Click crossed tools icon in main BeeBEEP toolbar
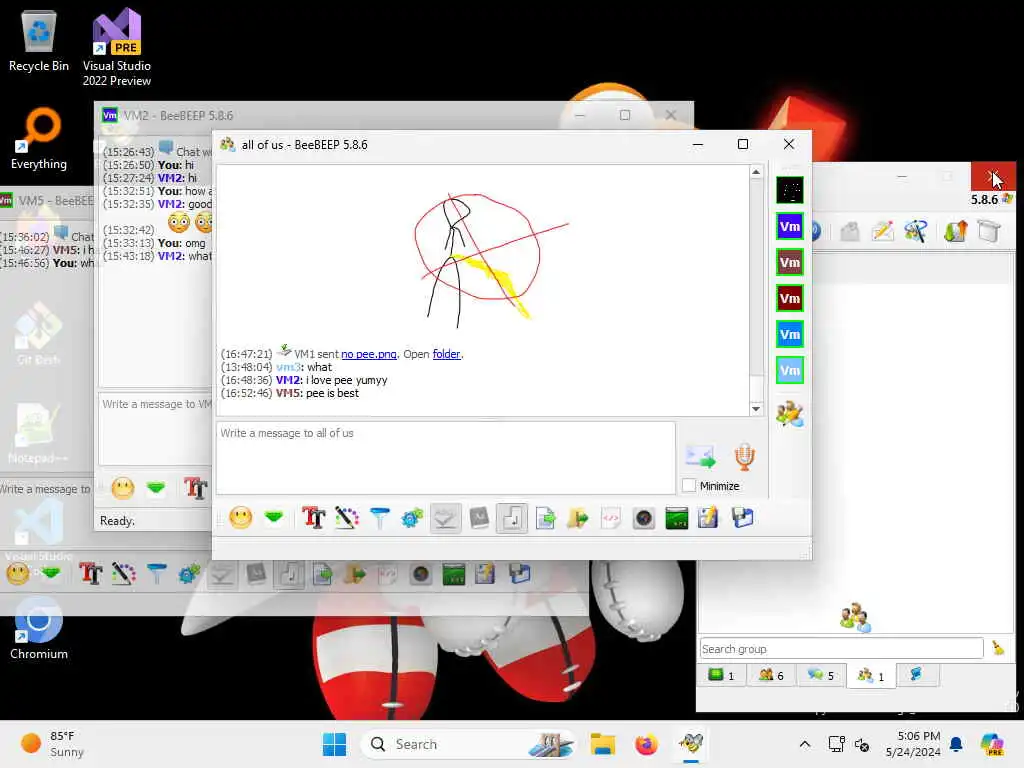 tap(916, 231)
